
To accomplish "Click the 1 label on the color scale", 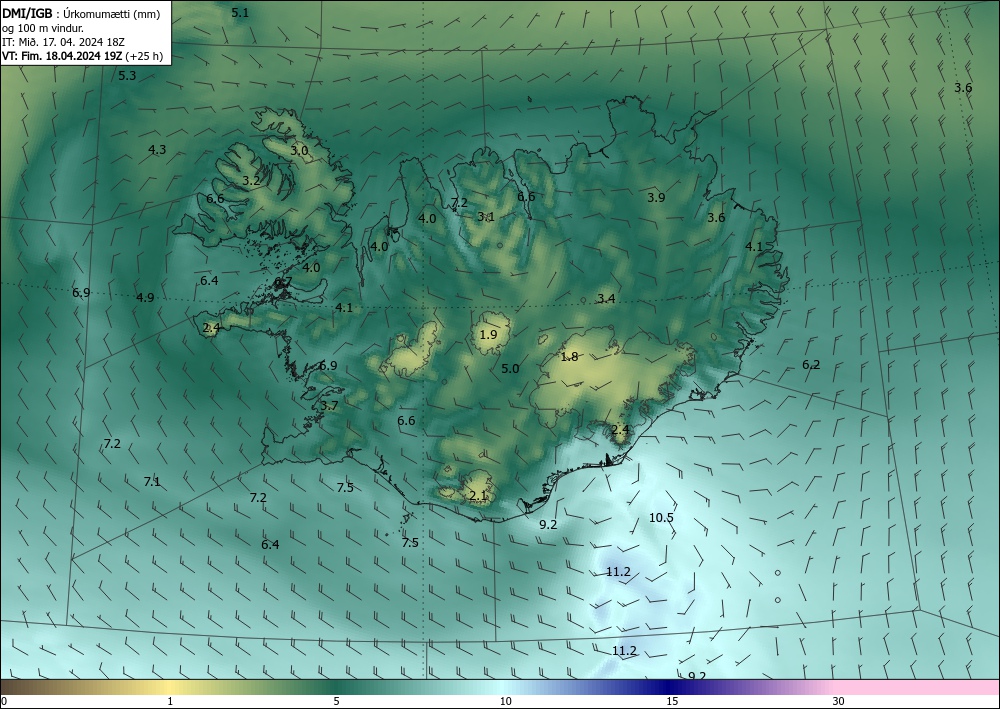I will tap(170, 702).
